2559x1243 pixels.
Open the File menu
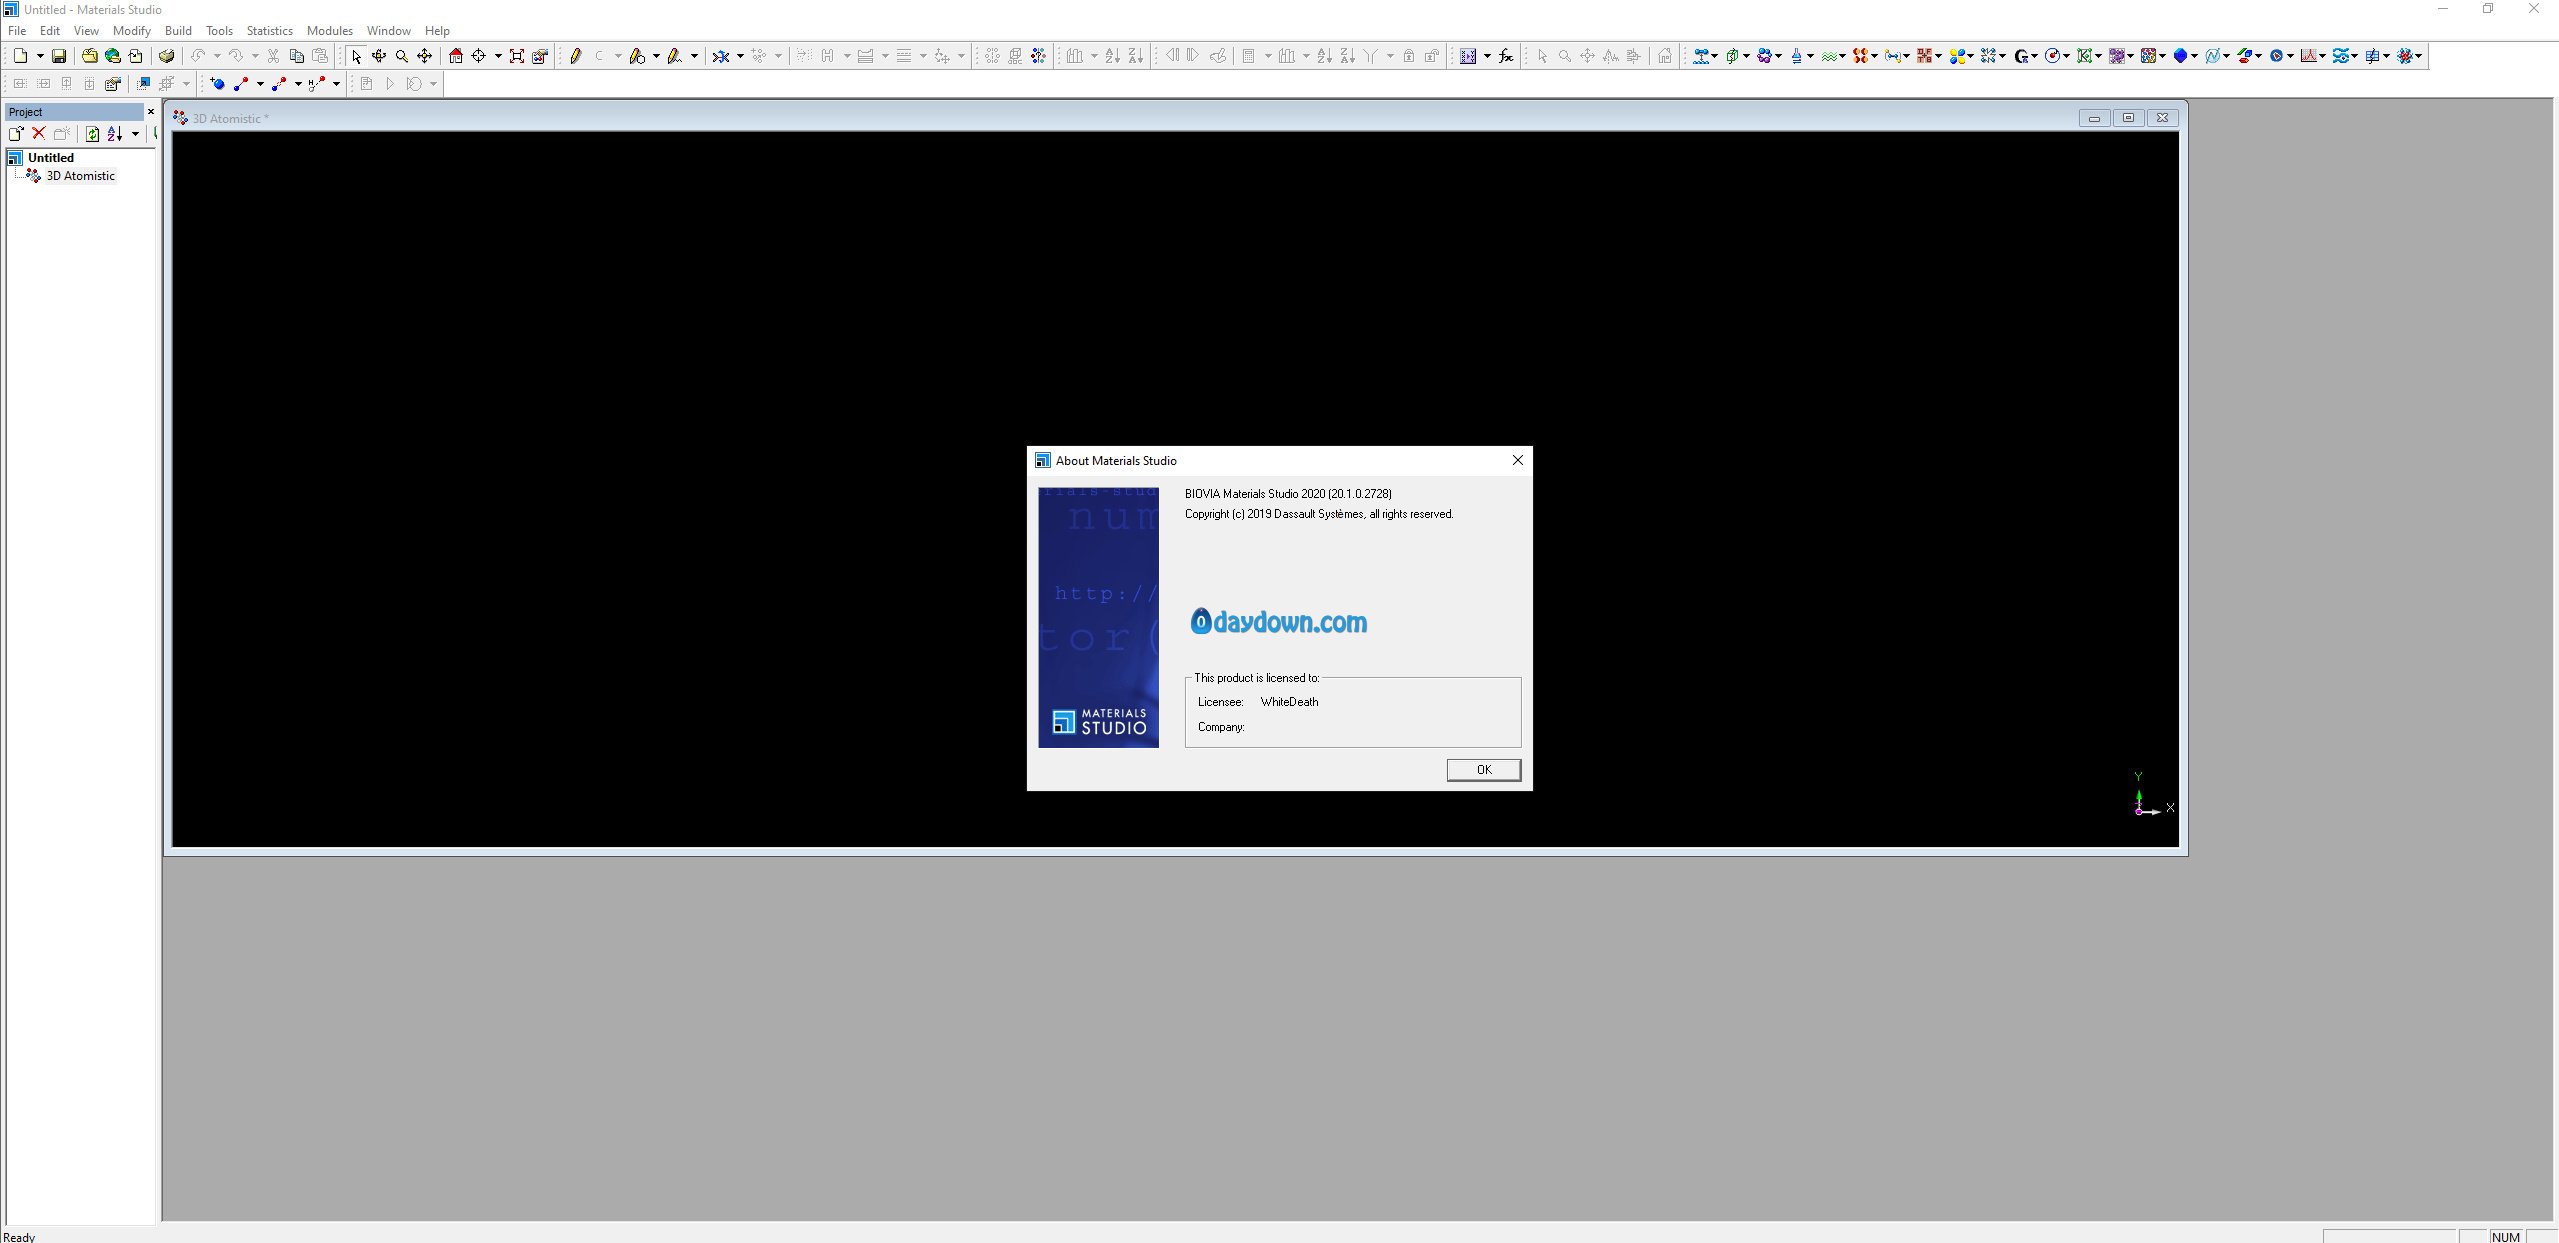click(x=17, y=30)
